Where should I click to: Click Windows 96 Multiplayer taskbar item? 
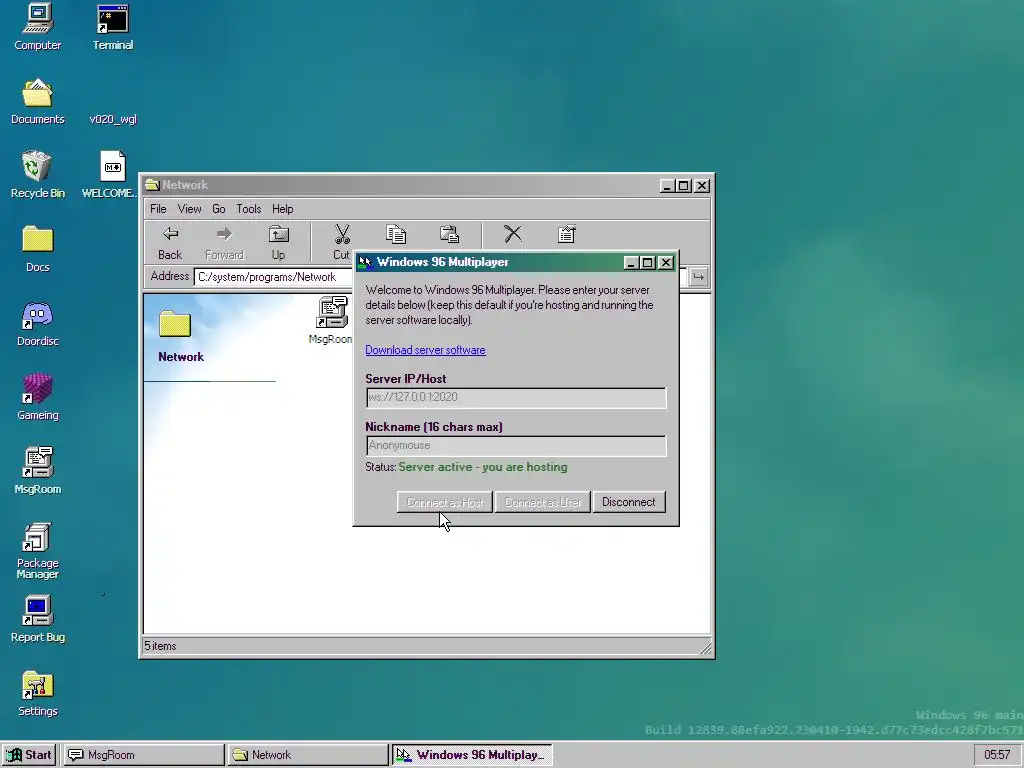click(x=472, y=755)
